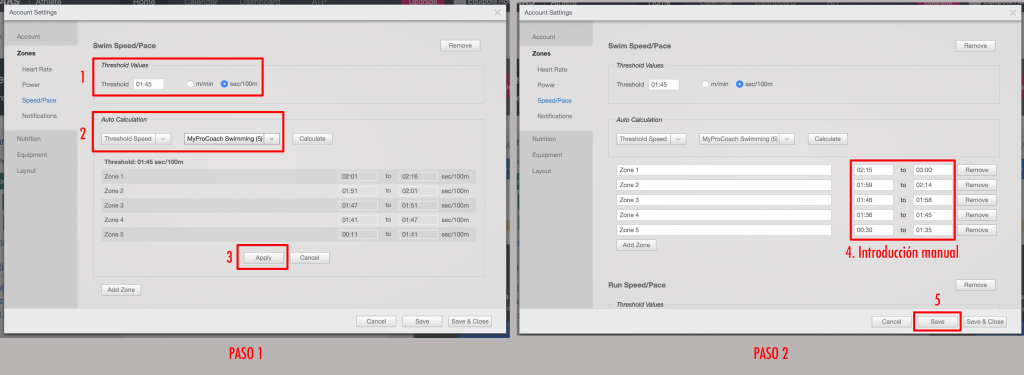Click Calculate in PASO 1 window

point(312,139)
